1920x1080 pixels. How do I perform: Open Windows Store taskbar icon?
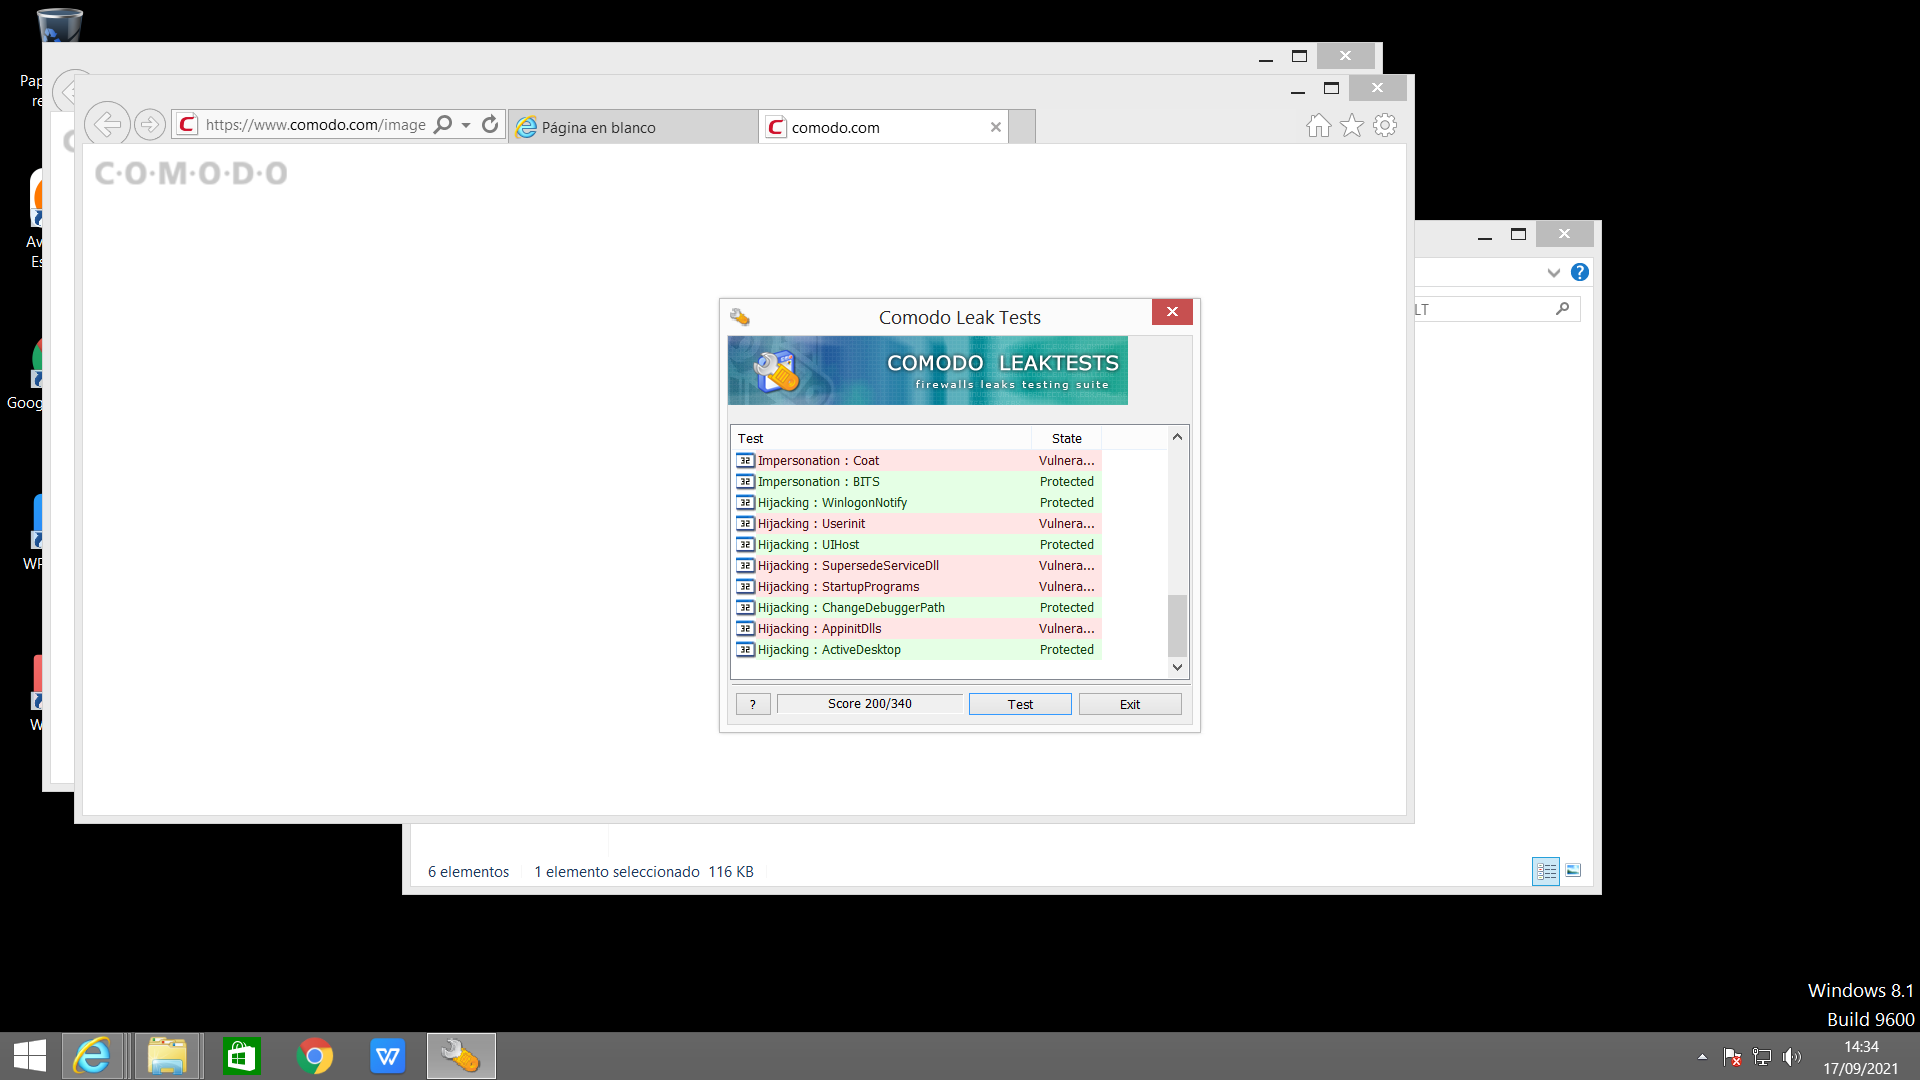241,1056
